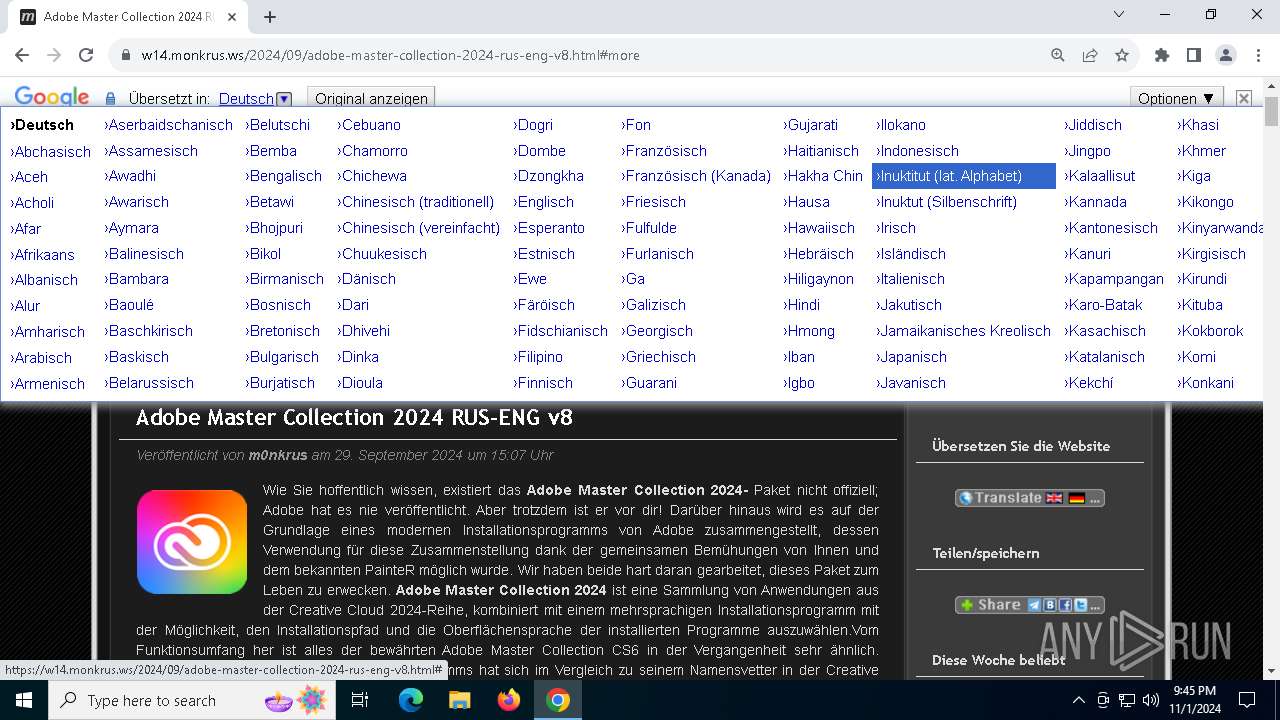The height and width of the screenshot is (720, 1280).
Task: Click the Creative Cloud logo image
Action: click(x=192, y=542)
